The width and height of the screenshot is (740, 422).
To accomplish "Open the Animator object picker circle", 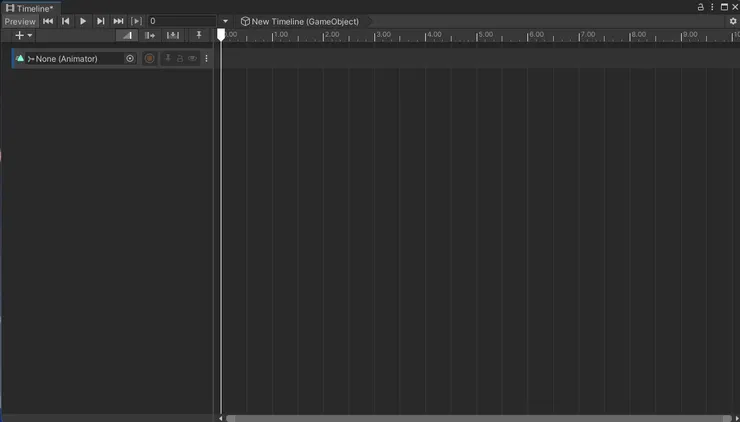I will (x=130, y=59).
